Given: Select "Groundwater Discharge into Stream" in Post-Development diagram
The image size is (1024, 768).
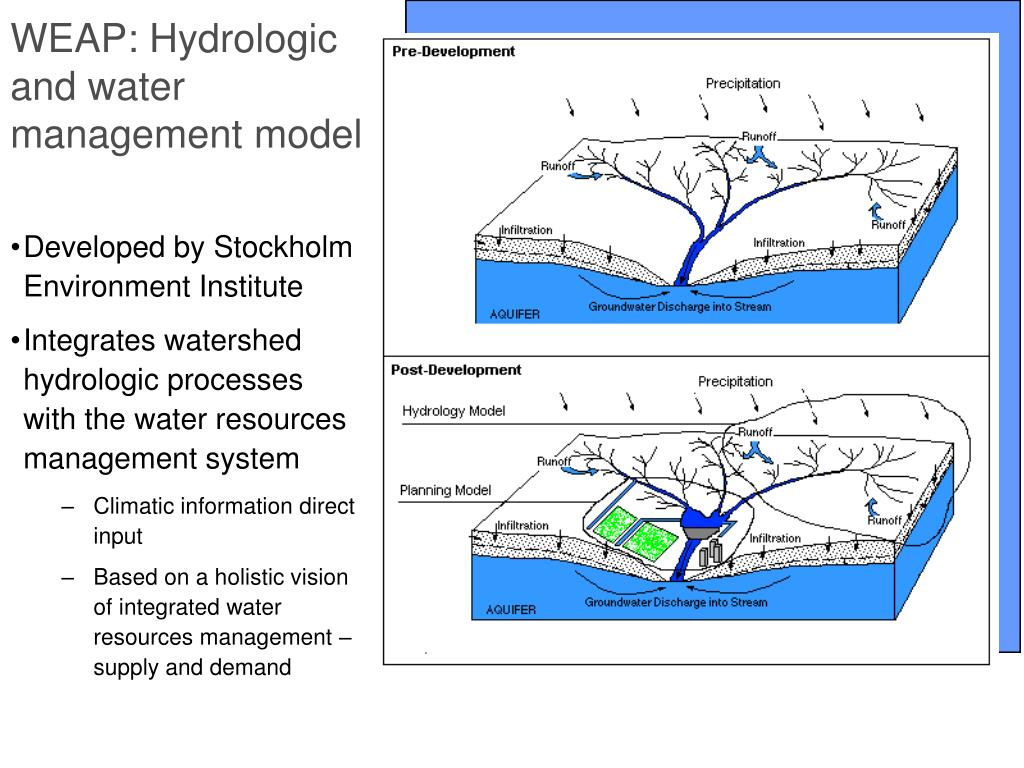Looking at the screenshot, I should click(676, 602).
